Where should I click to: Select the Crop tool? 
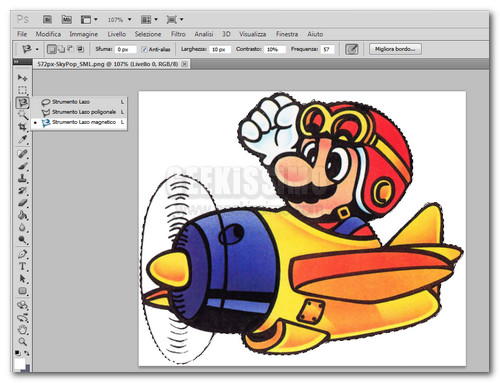point(22,127)
